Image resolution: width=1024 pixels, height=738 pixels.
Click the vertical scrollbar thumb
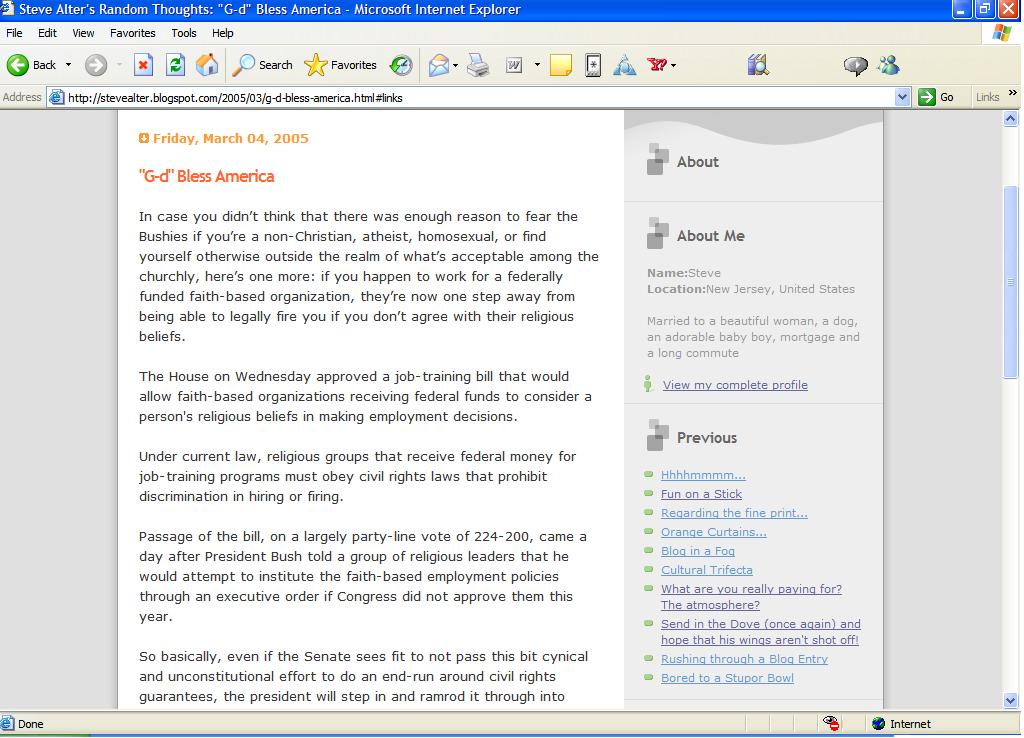click(1010, 282)
